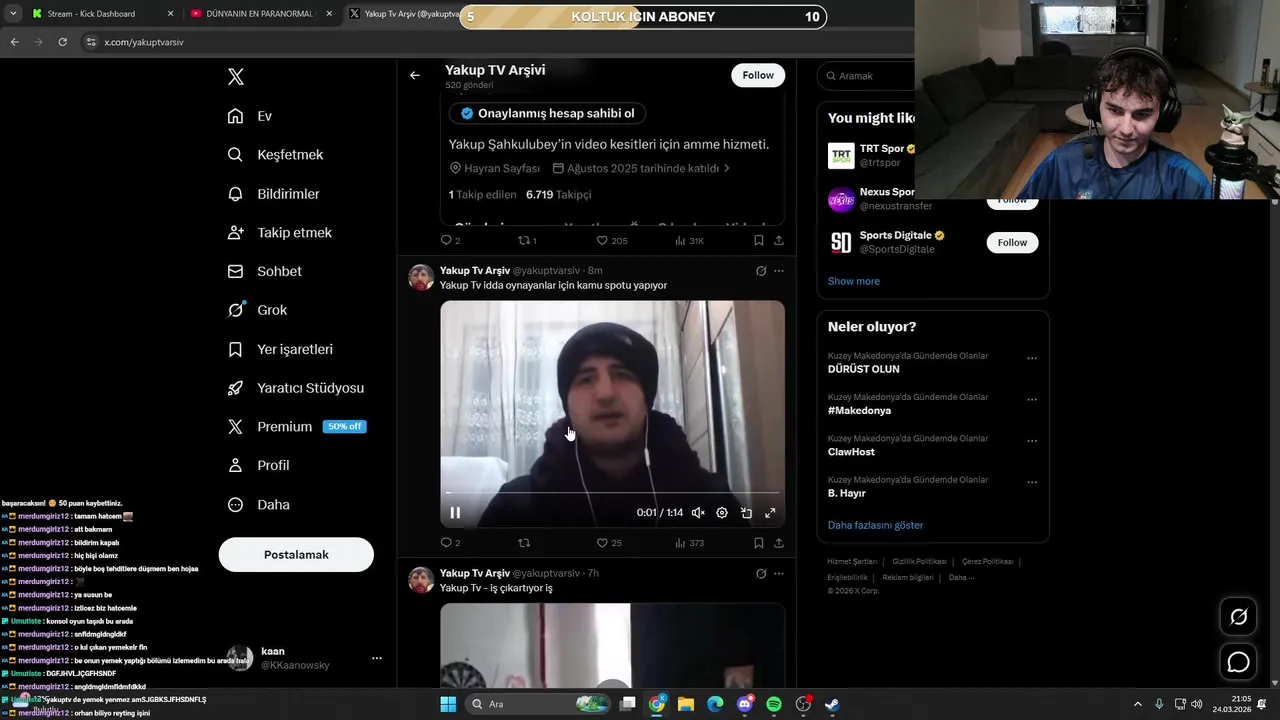The width and height of the screenshot is (1280, 720).
Task: Click the Postalamak post button
Action: click(x=296, y=554)
